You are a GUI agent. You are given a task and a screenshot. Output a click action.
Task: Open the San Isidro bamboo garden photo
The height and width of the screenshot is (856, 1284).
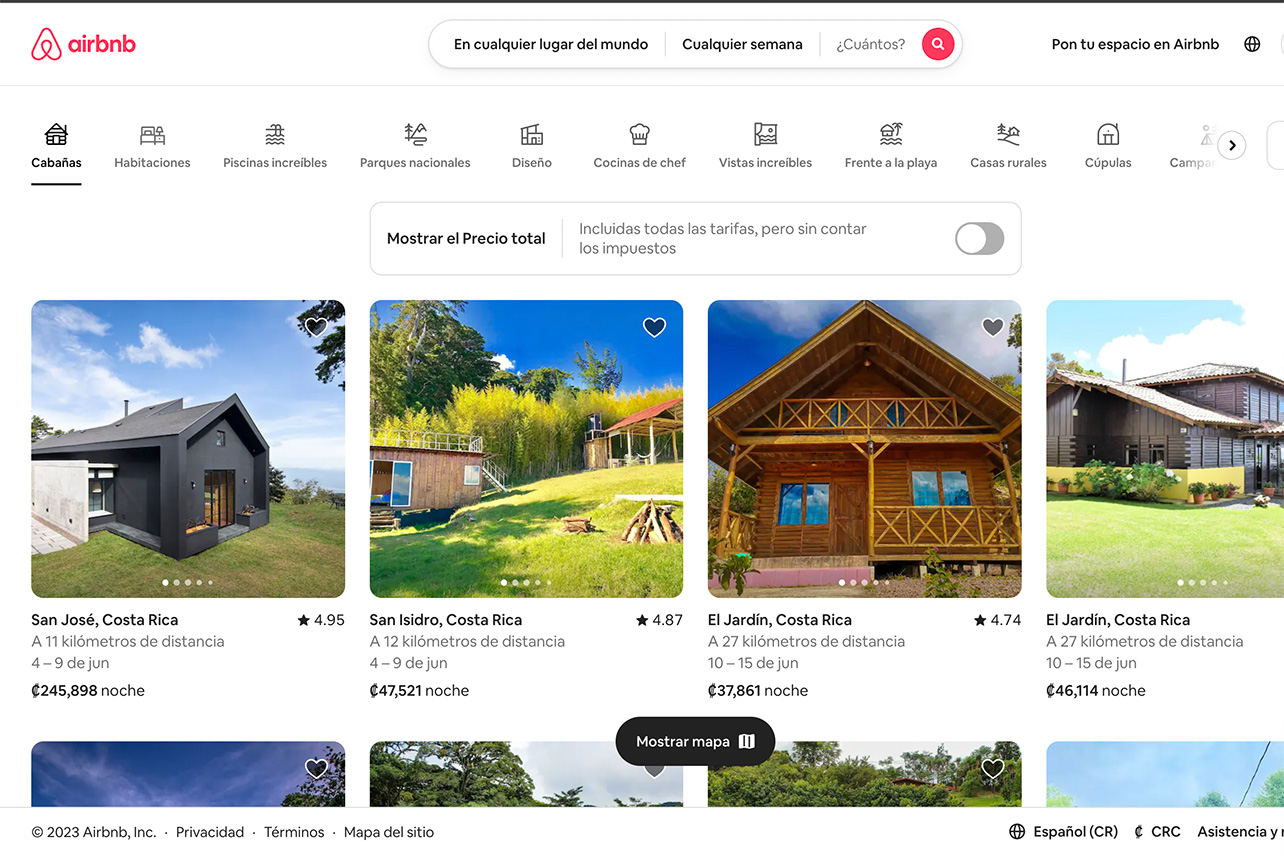pyautogui.click(x=526, y=449)
